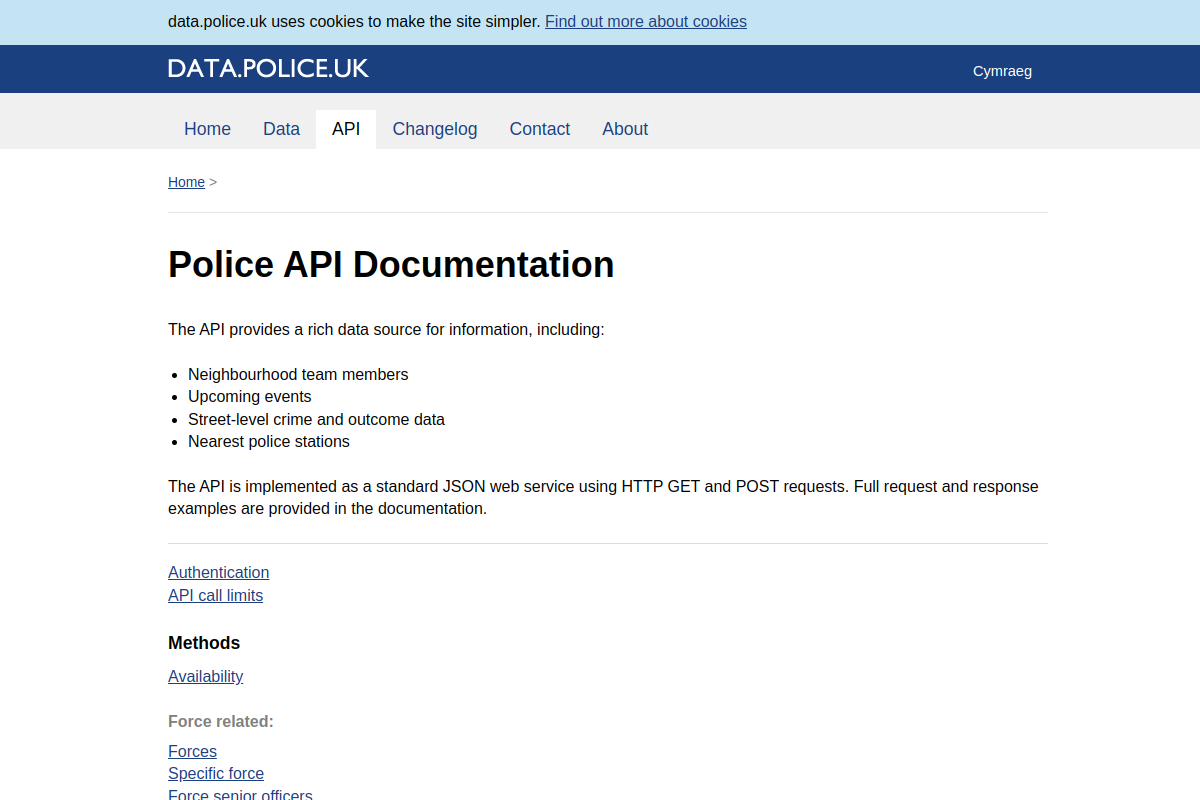This screenshot has height=800, width=1200.
Task: Click the 'Police API Documentation' heading
Action: coord(391,264)
